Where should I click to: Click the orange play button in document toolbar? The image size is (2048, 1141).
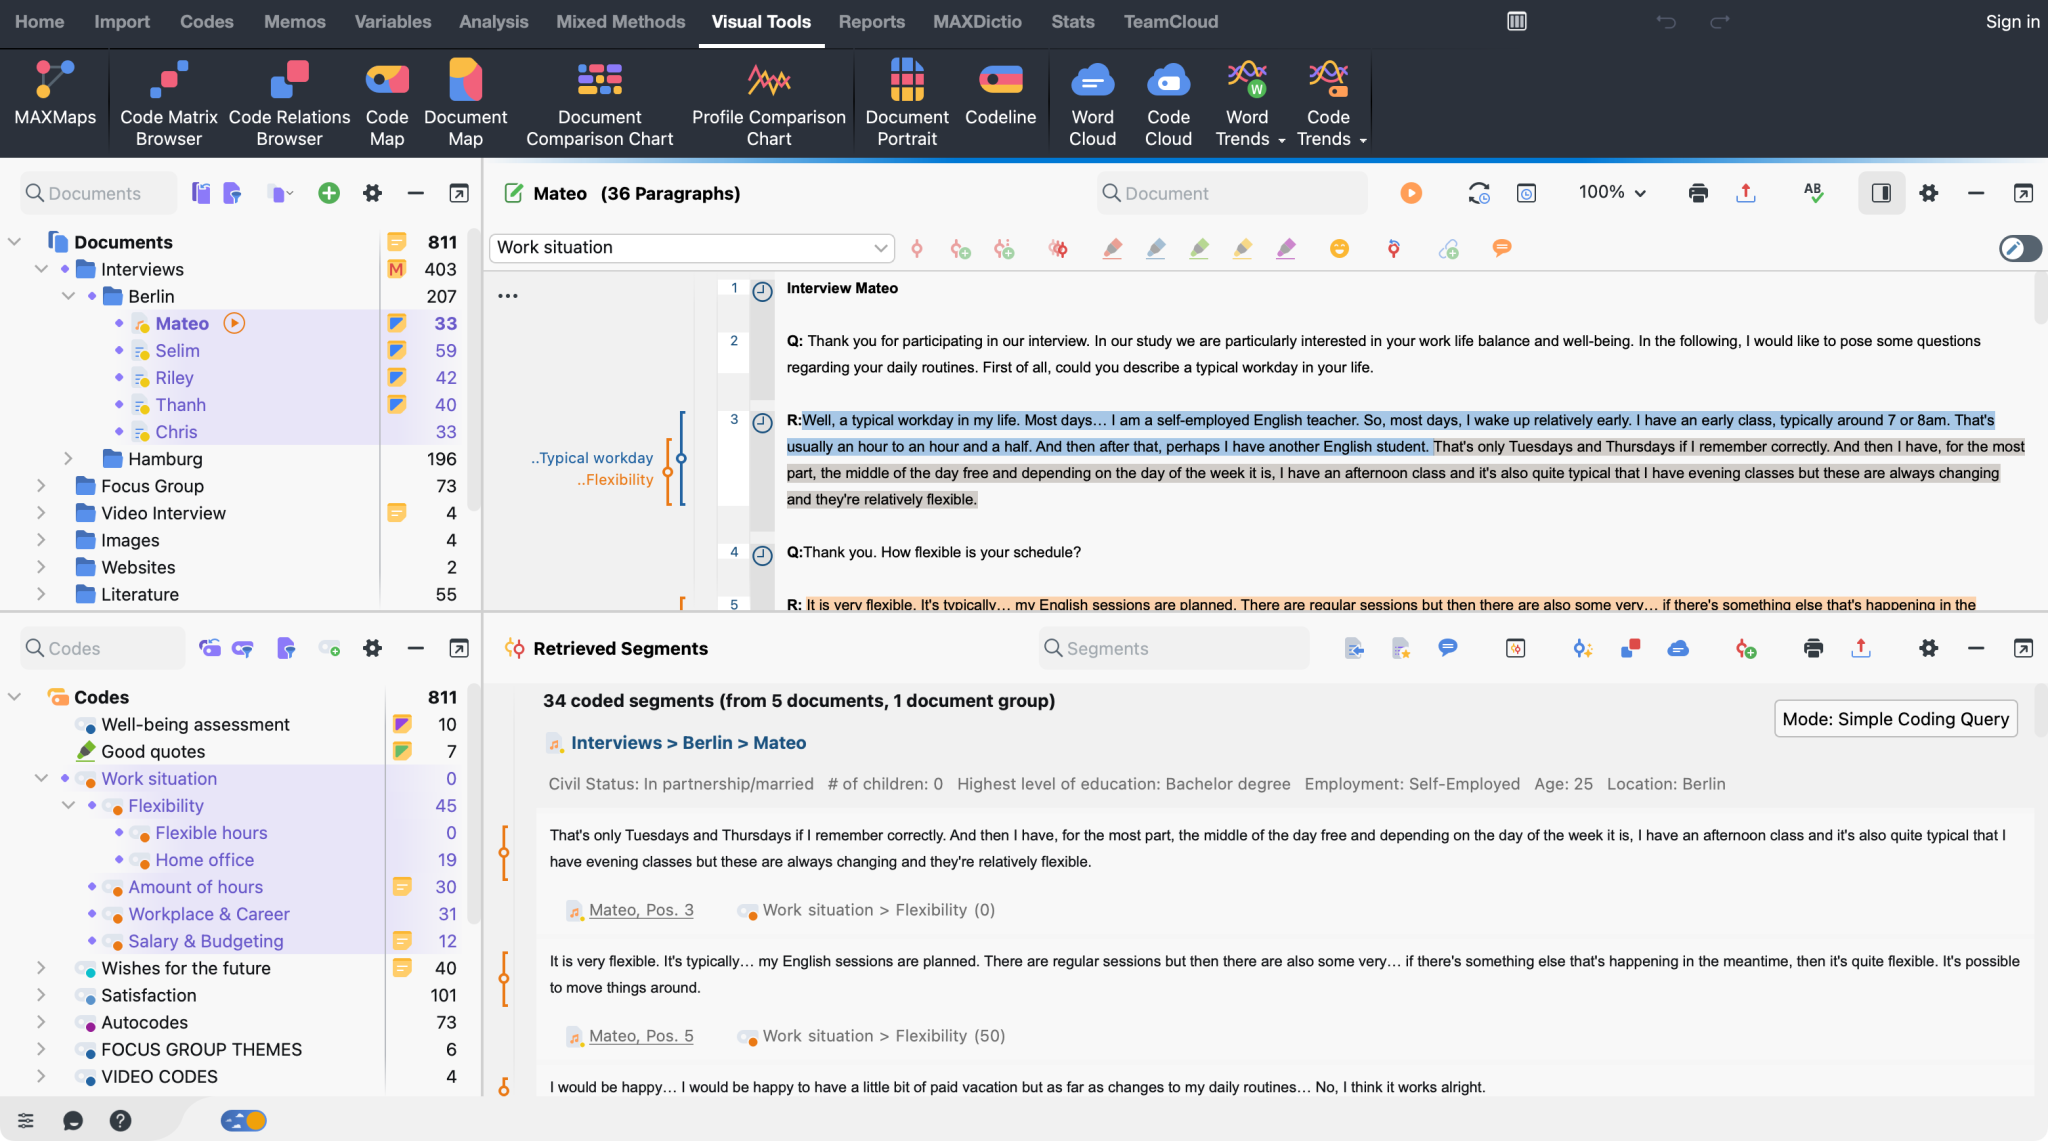(1411, 193)
